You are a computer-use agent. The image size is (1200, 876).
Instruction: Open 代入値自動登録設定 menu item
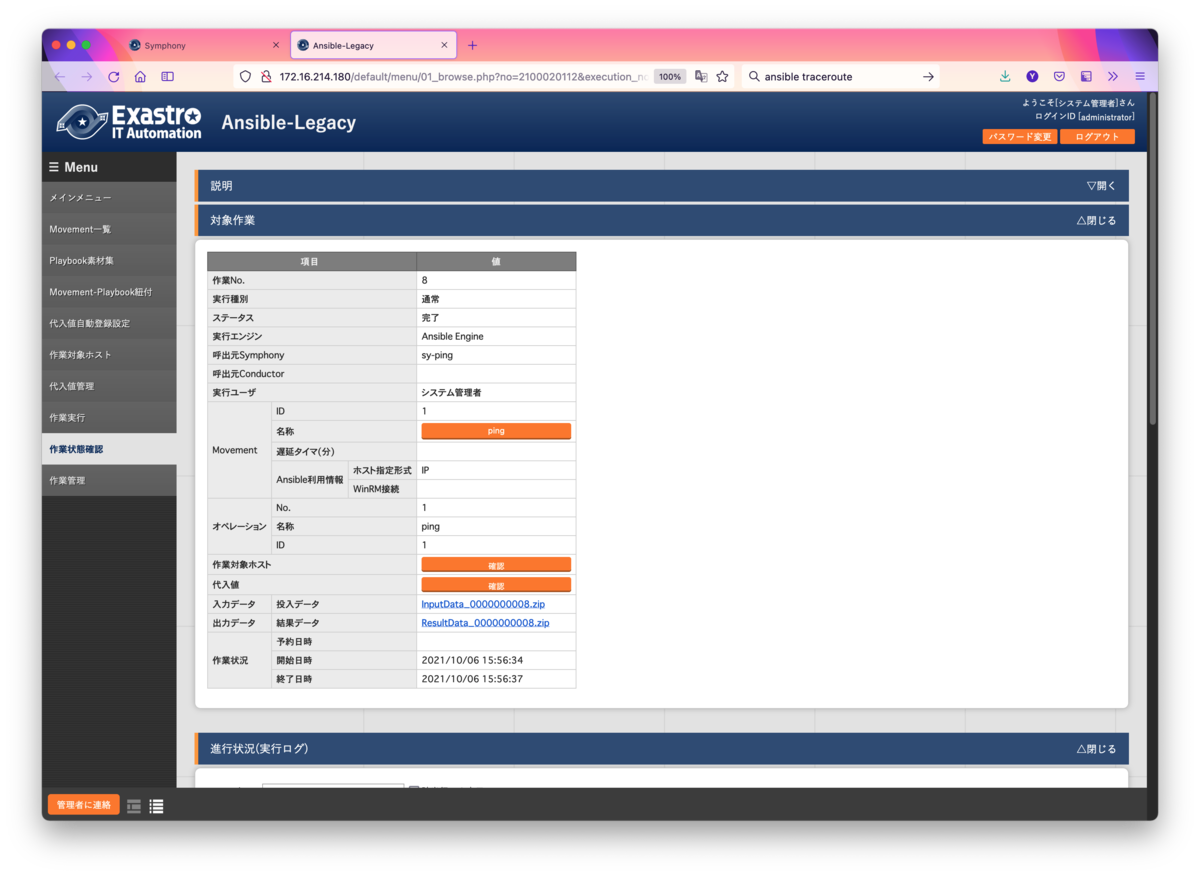(x=109, y=323)
